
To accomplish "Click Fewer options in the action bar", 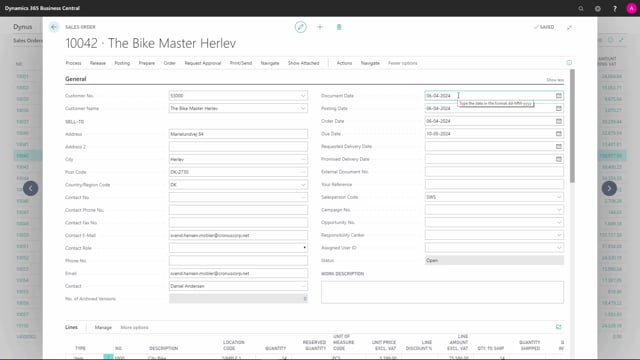I will (402, 63).
